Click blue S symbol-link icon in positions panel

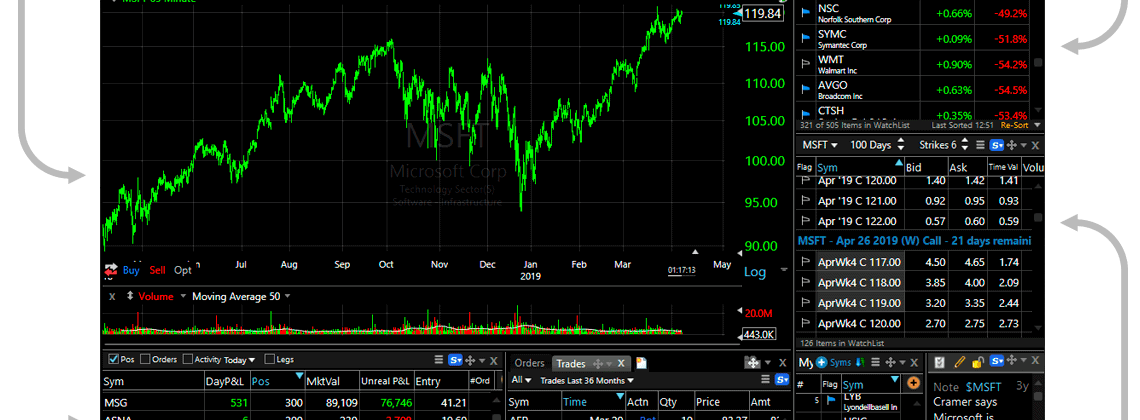[x=455, y=360]
